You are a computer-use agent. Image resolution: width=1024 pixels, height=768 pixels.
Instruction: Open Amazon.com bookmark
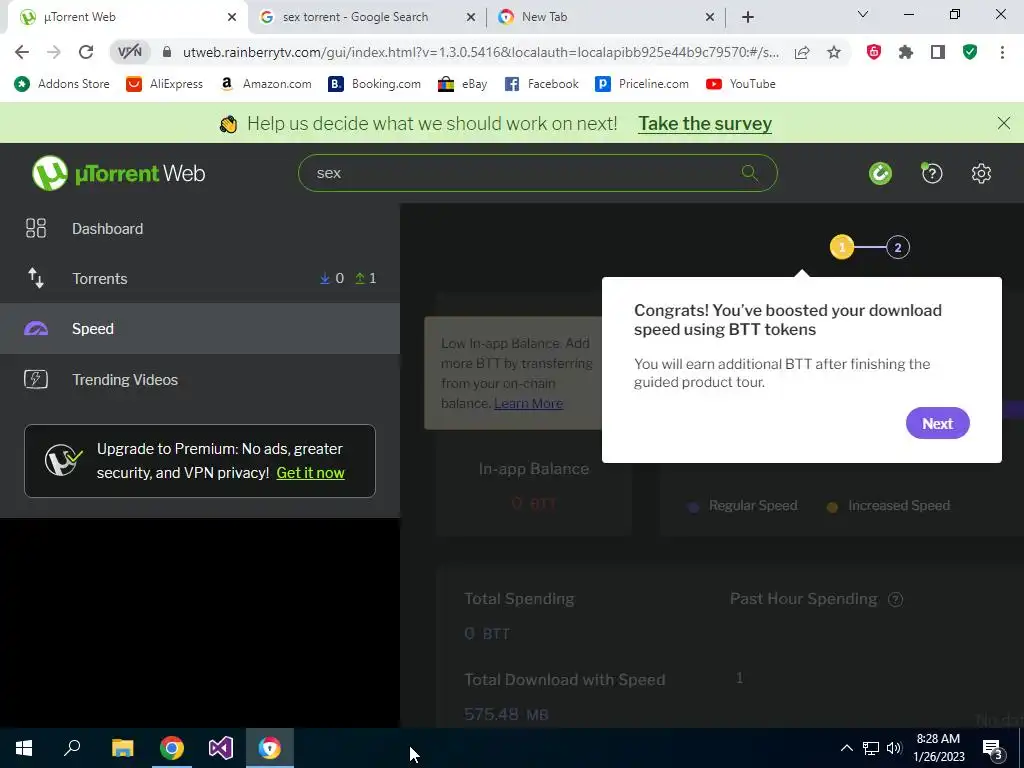(x=265, y=84)
